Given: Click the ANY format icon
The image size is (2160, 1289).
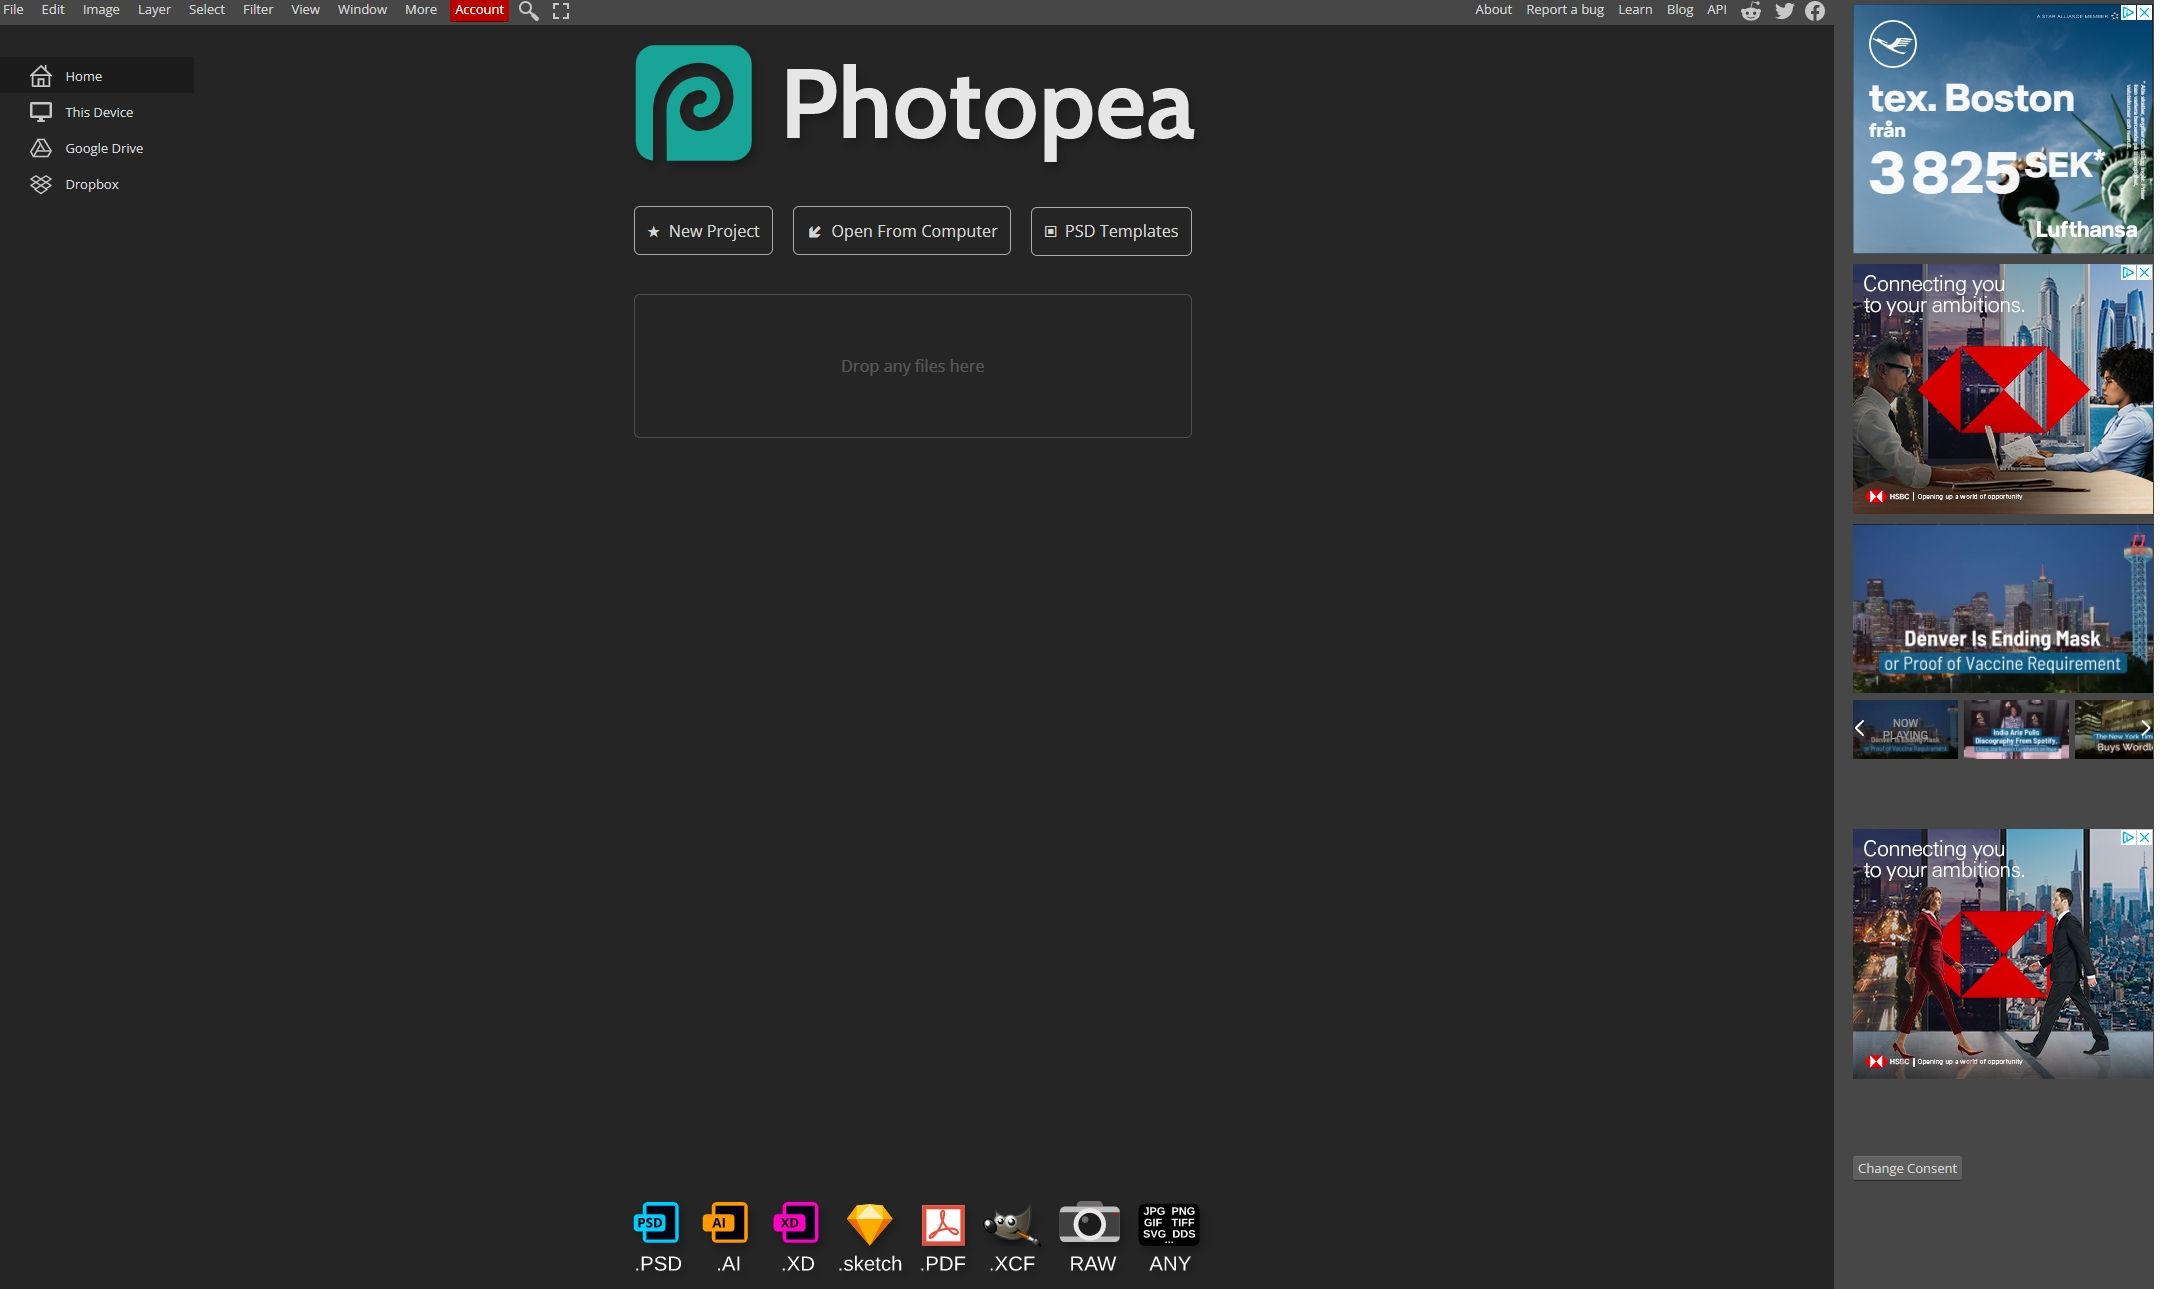Looking at the screenshot, I should coord(1167,1222).
